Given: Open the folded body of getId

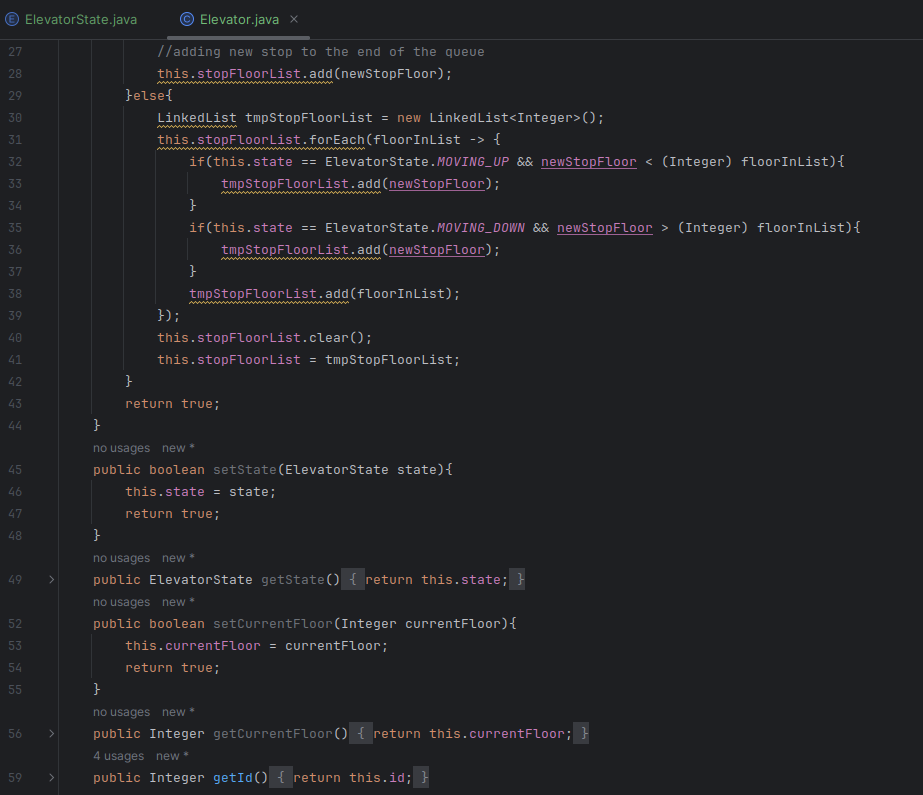Looking at the screenshot, I should click(x=281, y=778).
